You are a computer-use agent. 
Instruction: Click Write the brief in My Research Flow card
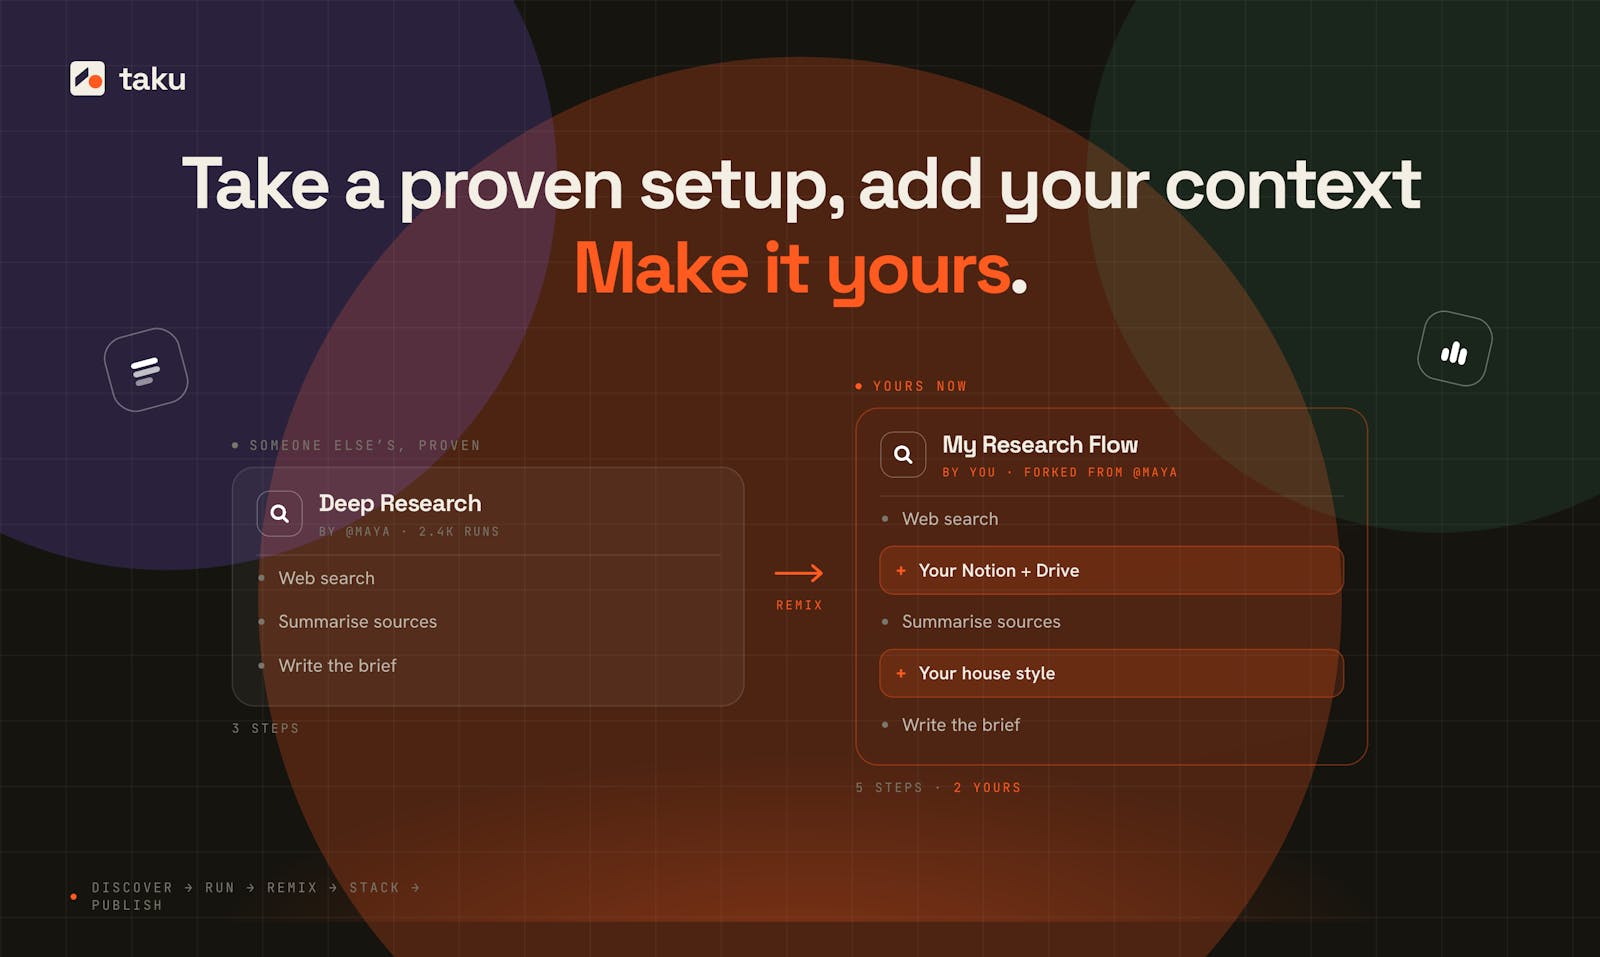(x=961, y=724)
